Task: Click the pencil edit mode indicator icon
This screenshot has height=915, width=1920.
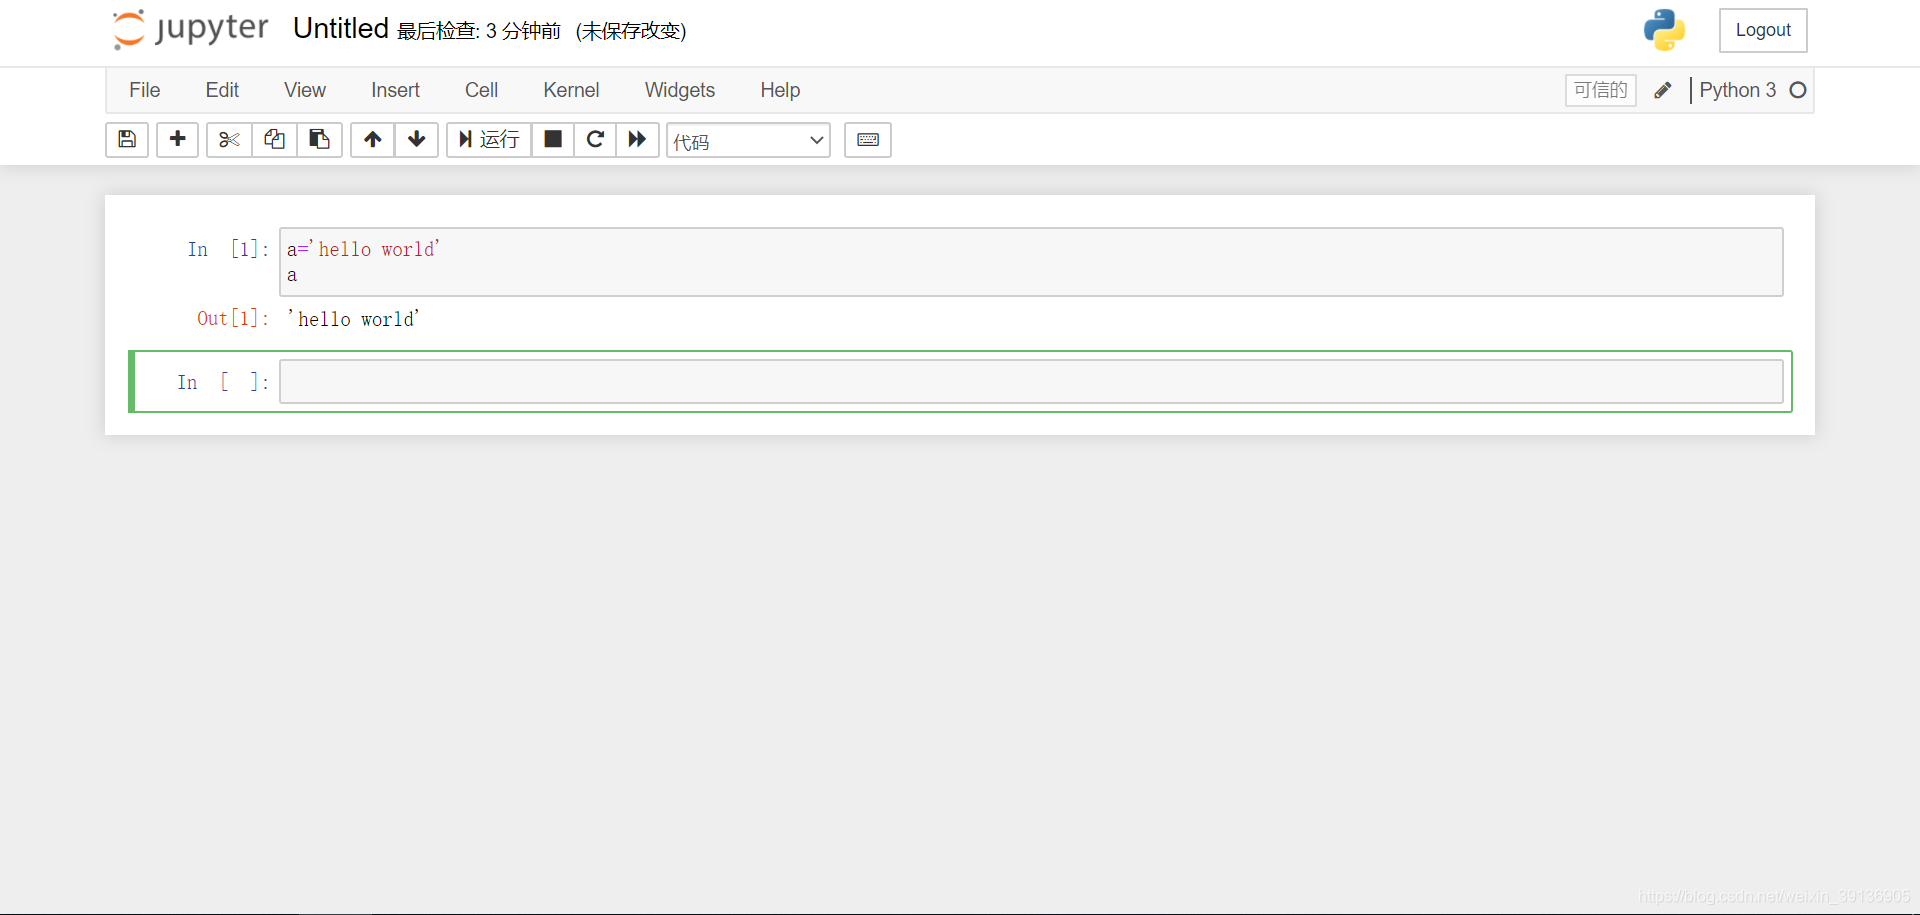Action: pos(1662,90)
